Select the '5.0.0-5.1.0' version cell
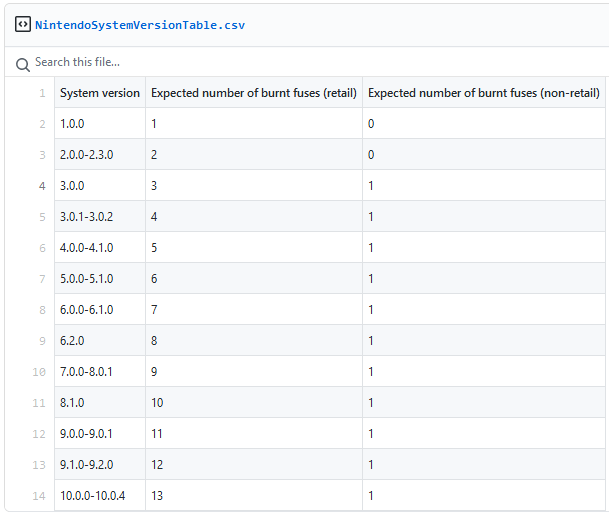 100,279
